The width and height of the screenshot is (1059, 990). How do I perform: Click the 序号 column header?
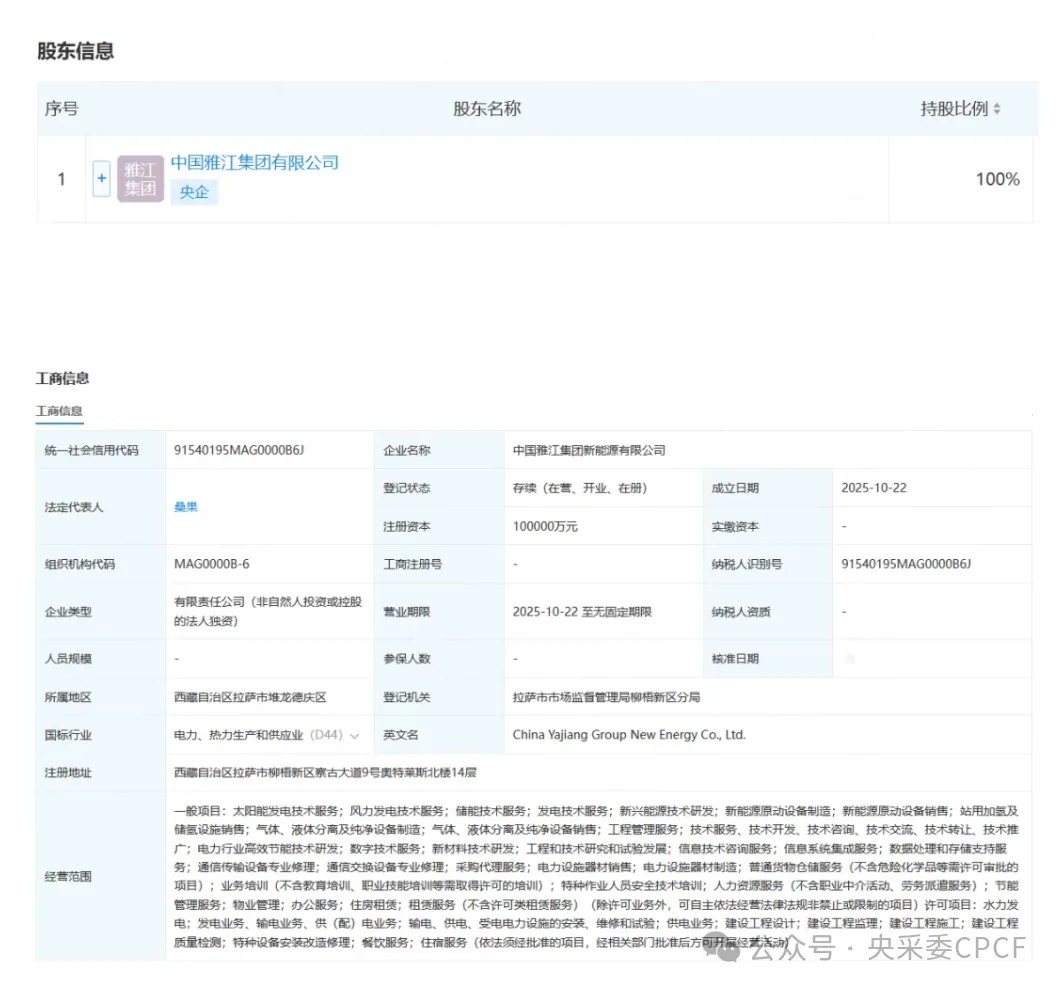[61, 108]
